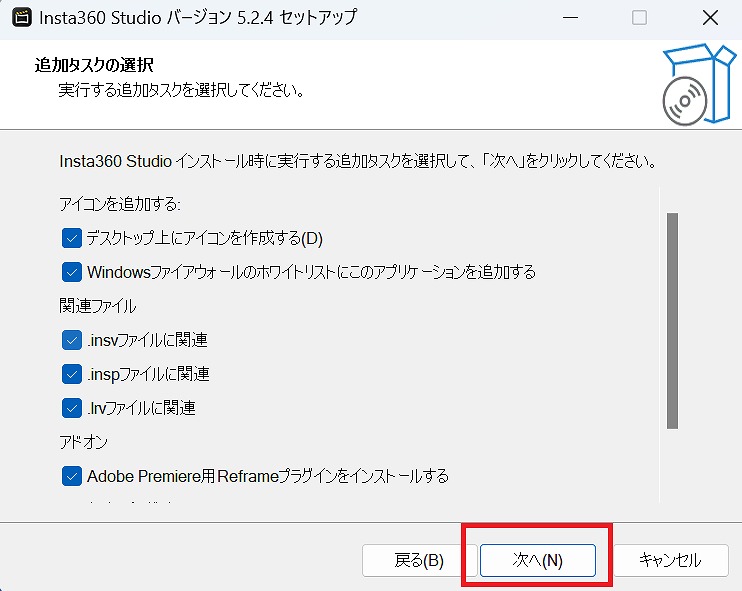742x591 pixels.
Task: Click the アドオン section label
Action: click(x=83, y=442)
